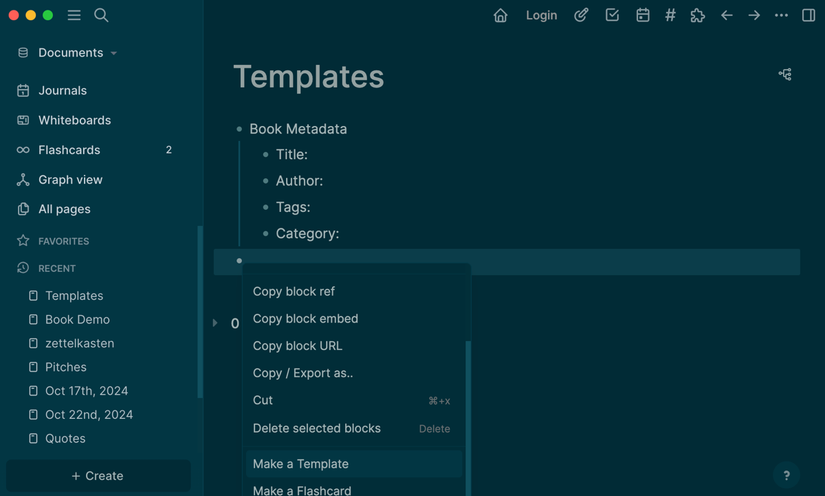Open recent page zettelkasten
This screenshot has height=496, width=825.
click(79, 343)
